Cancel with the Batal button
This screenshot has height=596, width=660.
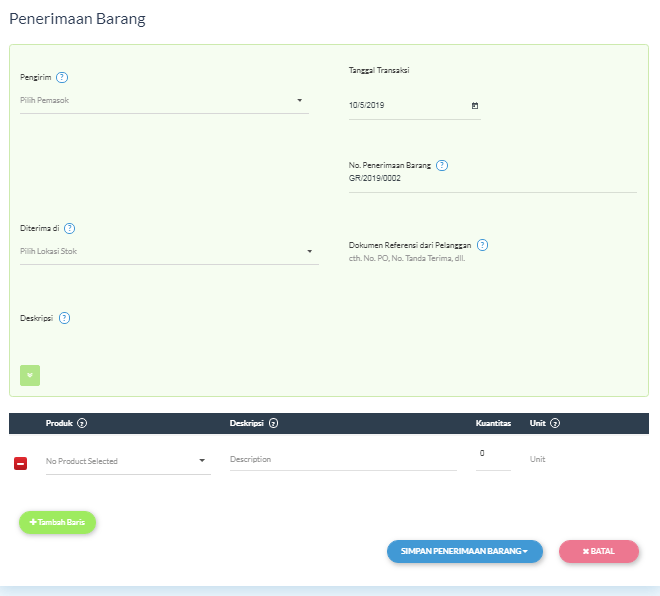click(599, 551)
